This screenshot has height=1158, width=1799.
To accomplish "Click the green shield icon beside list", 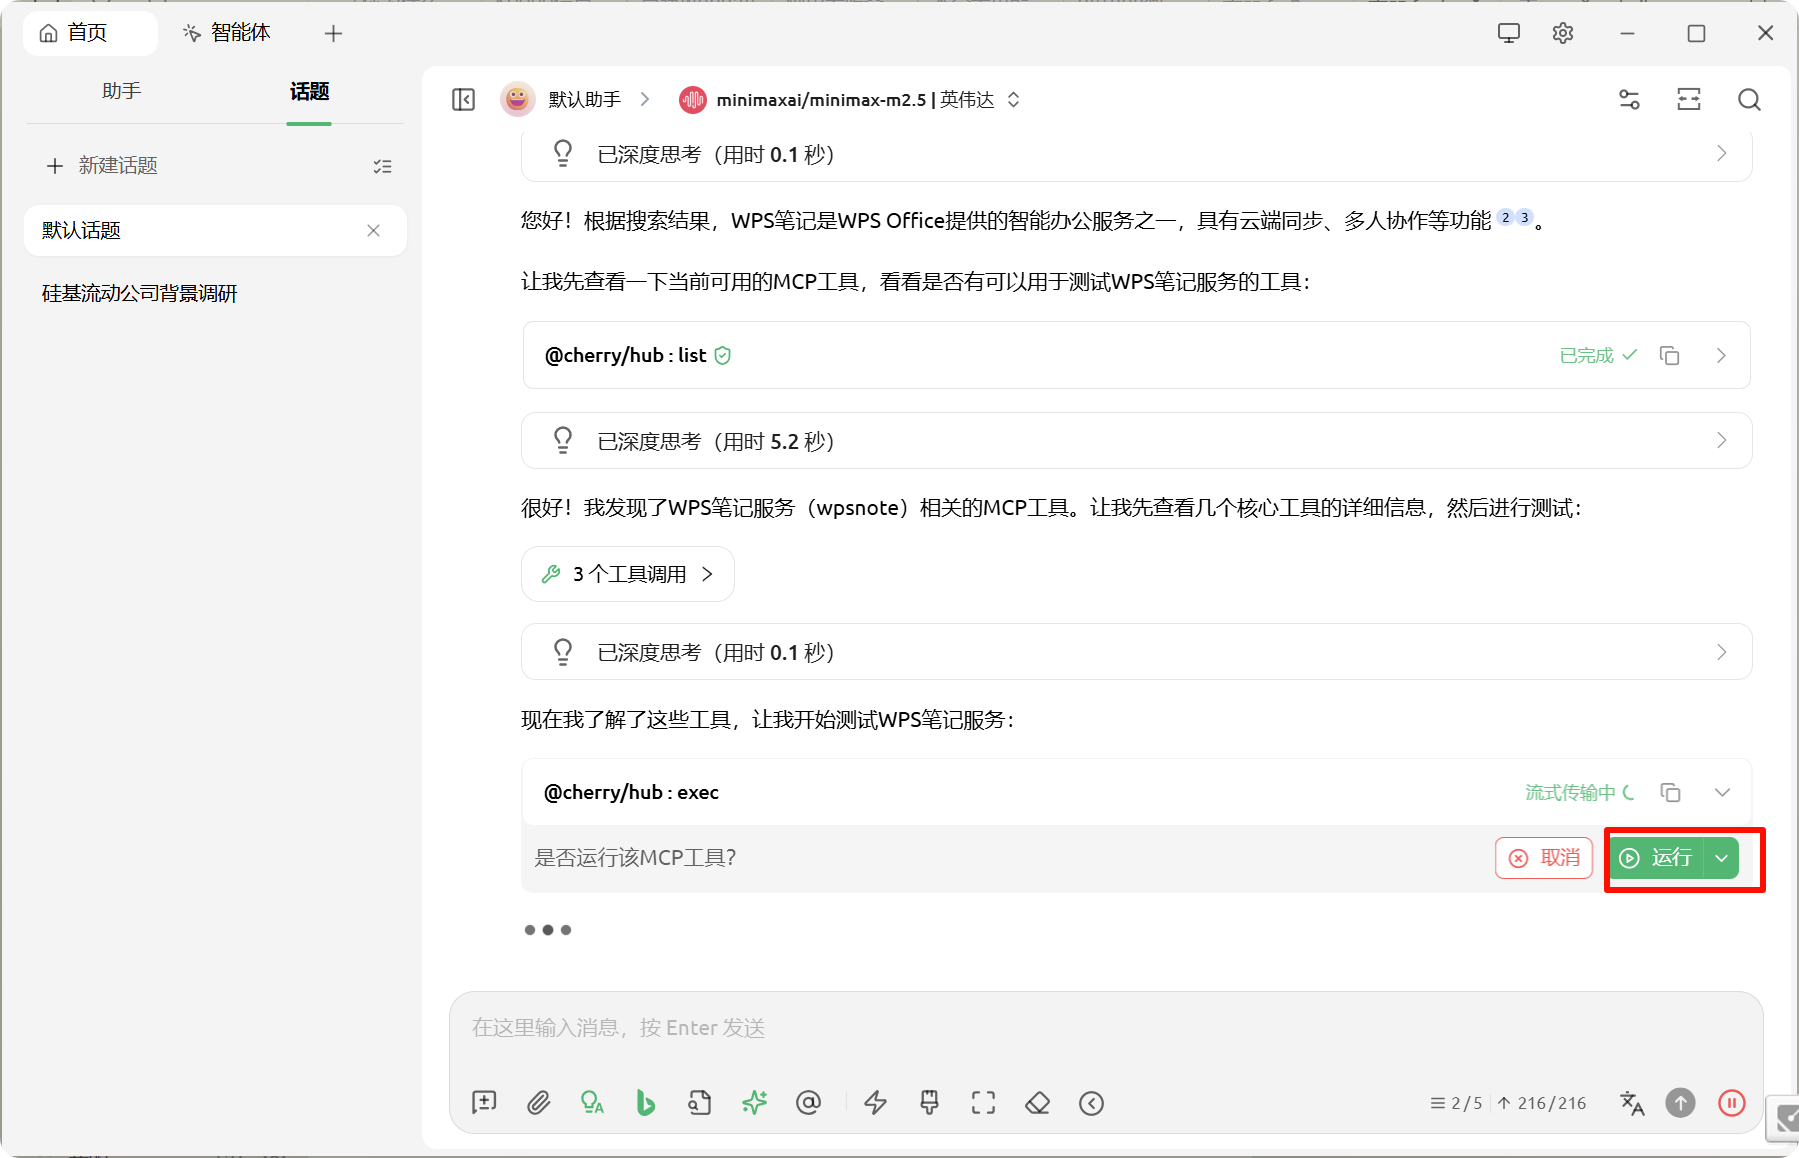I will click(x=723, y=355).
